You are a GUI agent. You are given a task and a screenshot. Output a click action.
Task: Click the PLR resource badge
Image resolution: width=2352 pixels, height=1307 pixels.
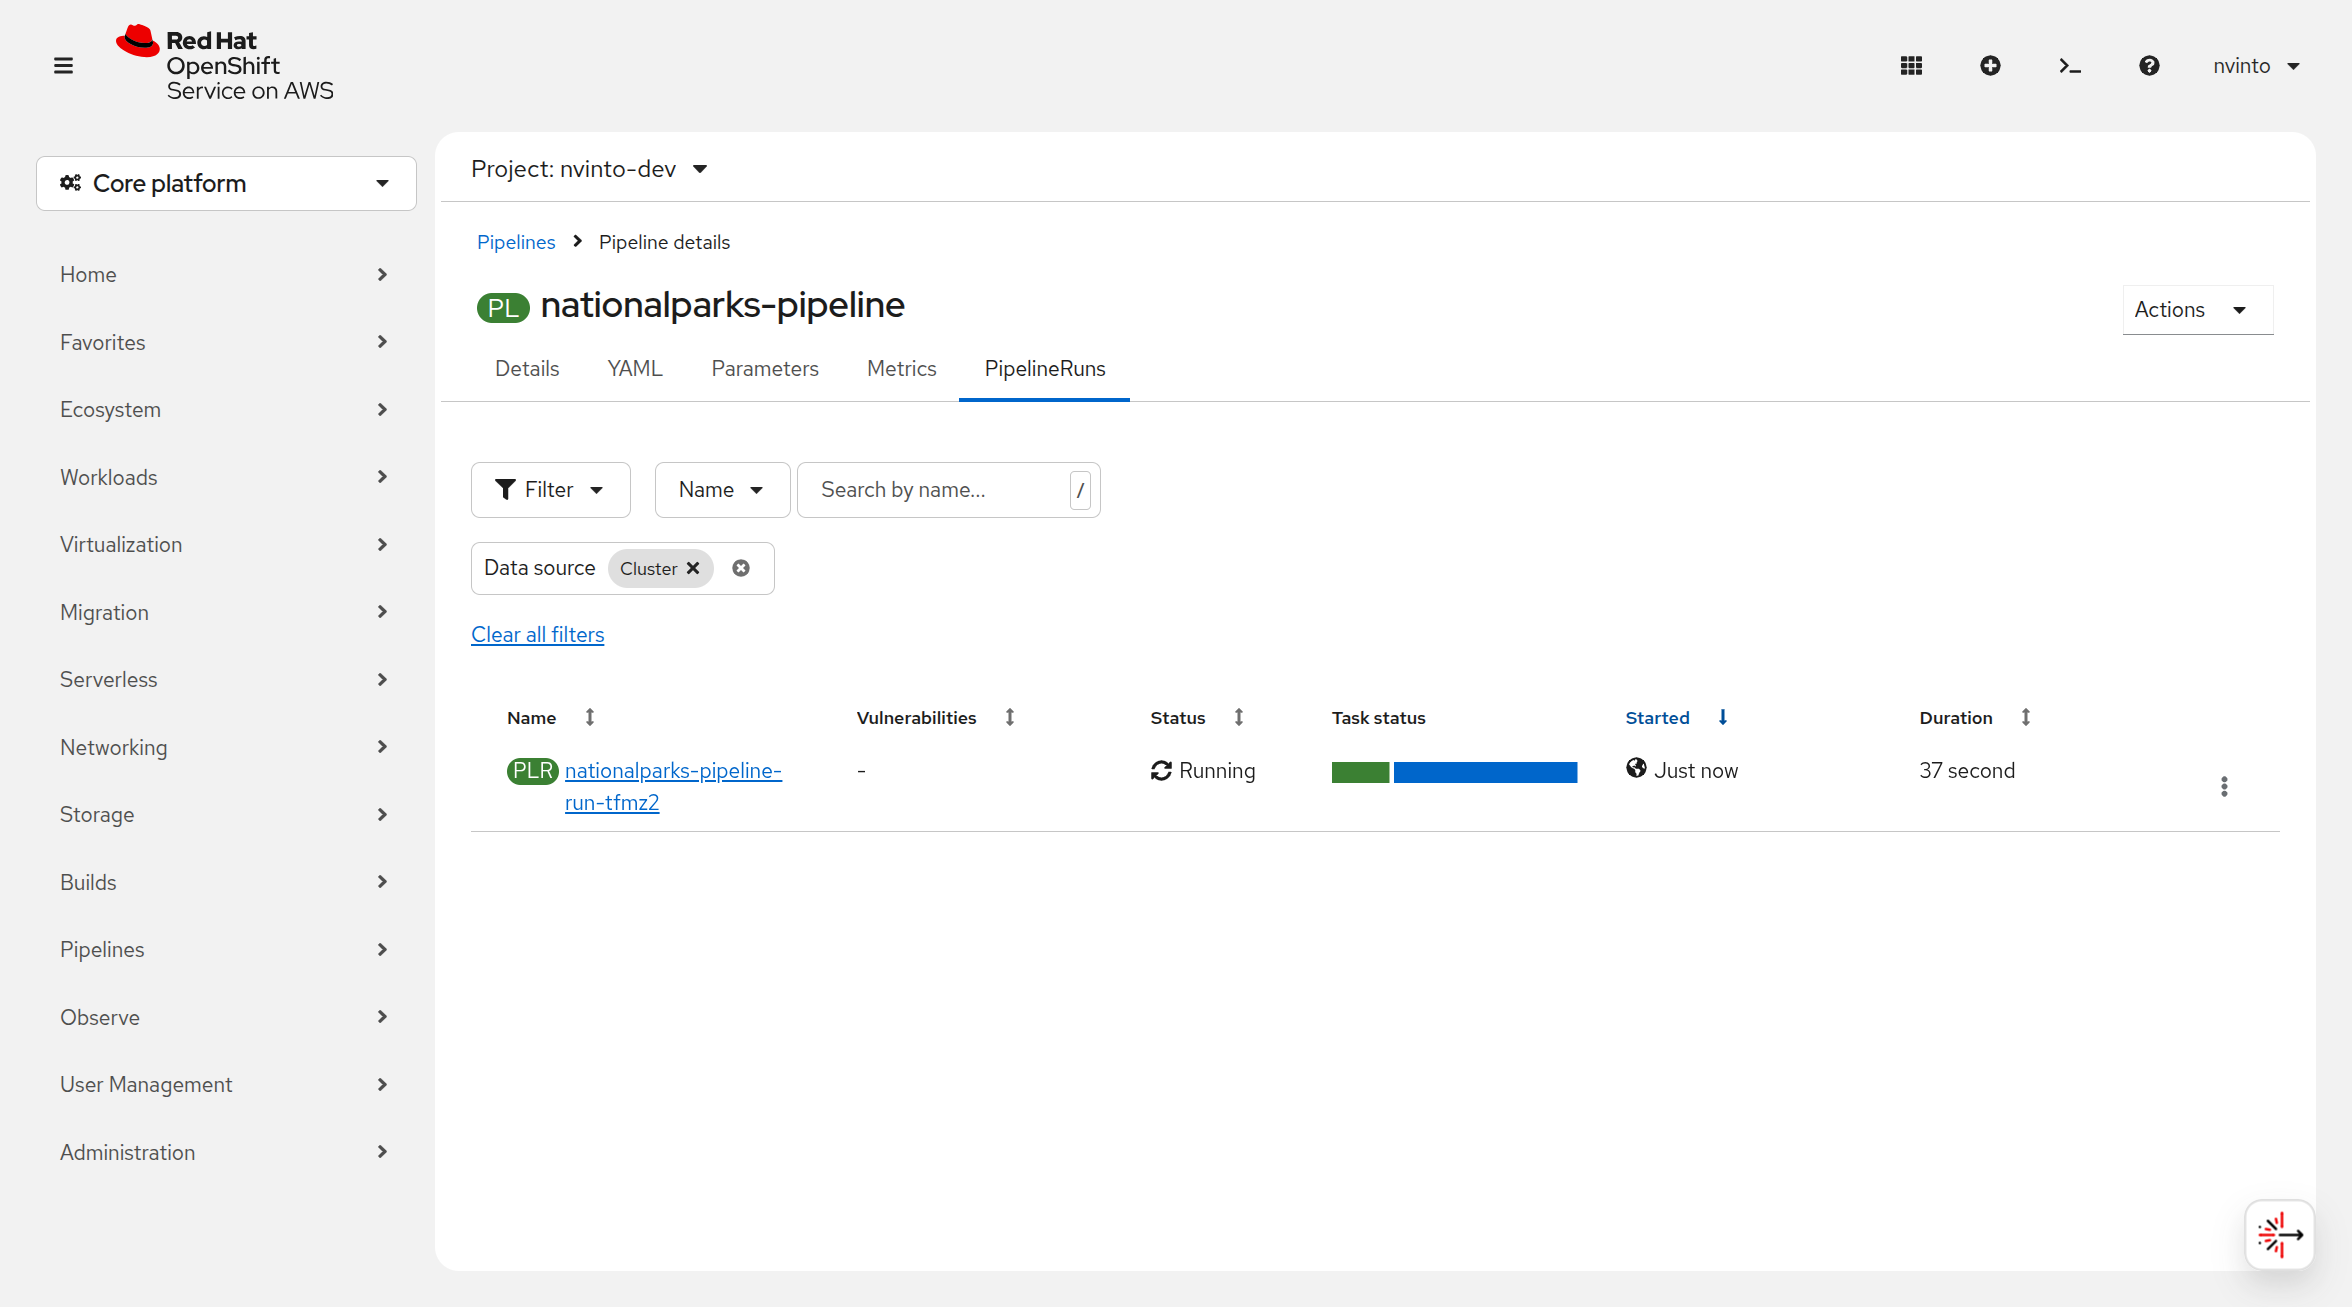tap(533, 771)
